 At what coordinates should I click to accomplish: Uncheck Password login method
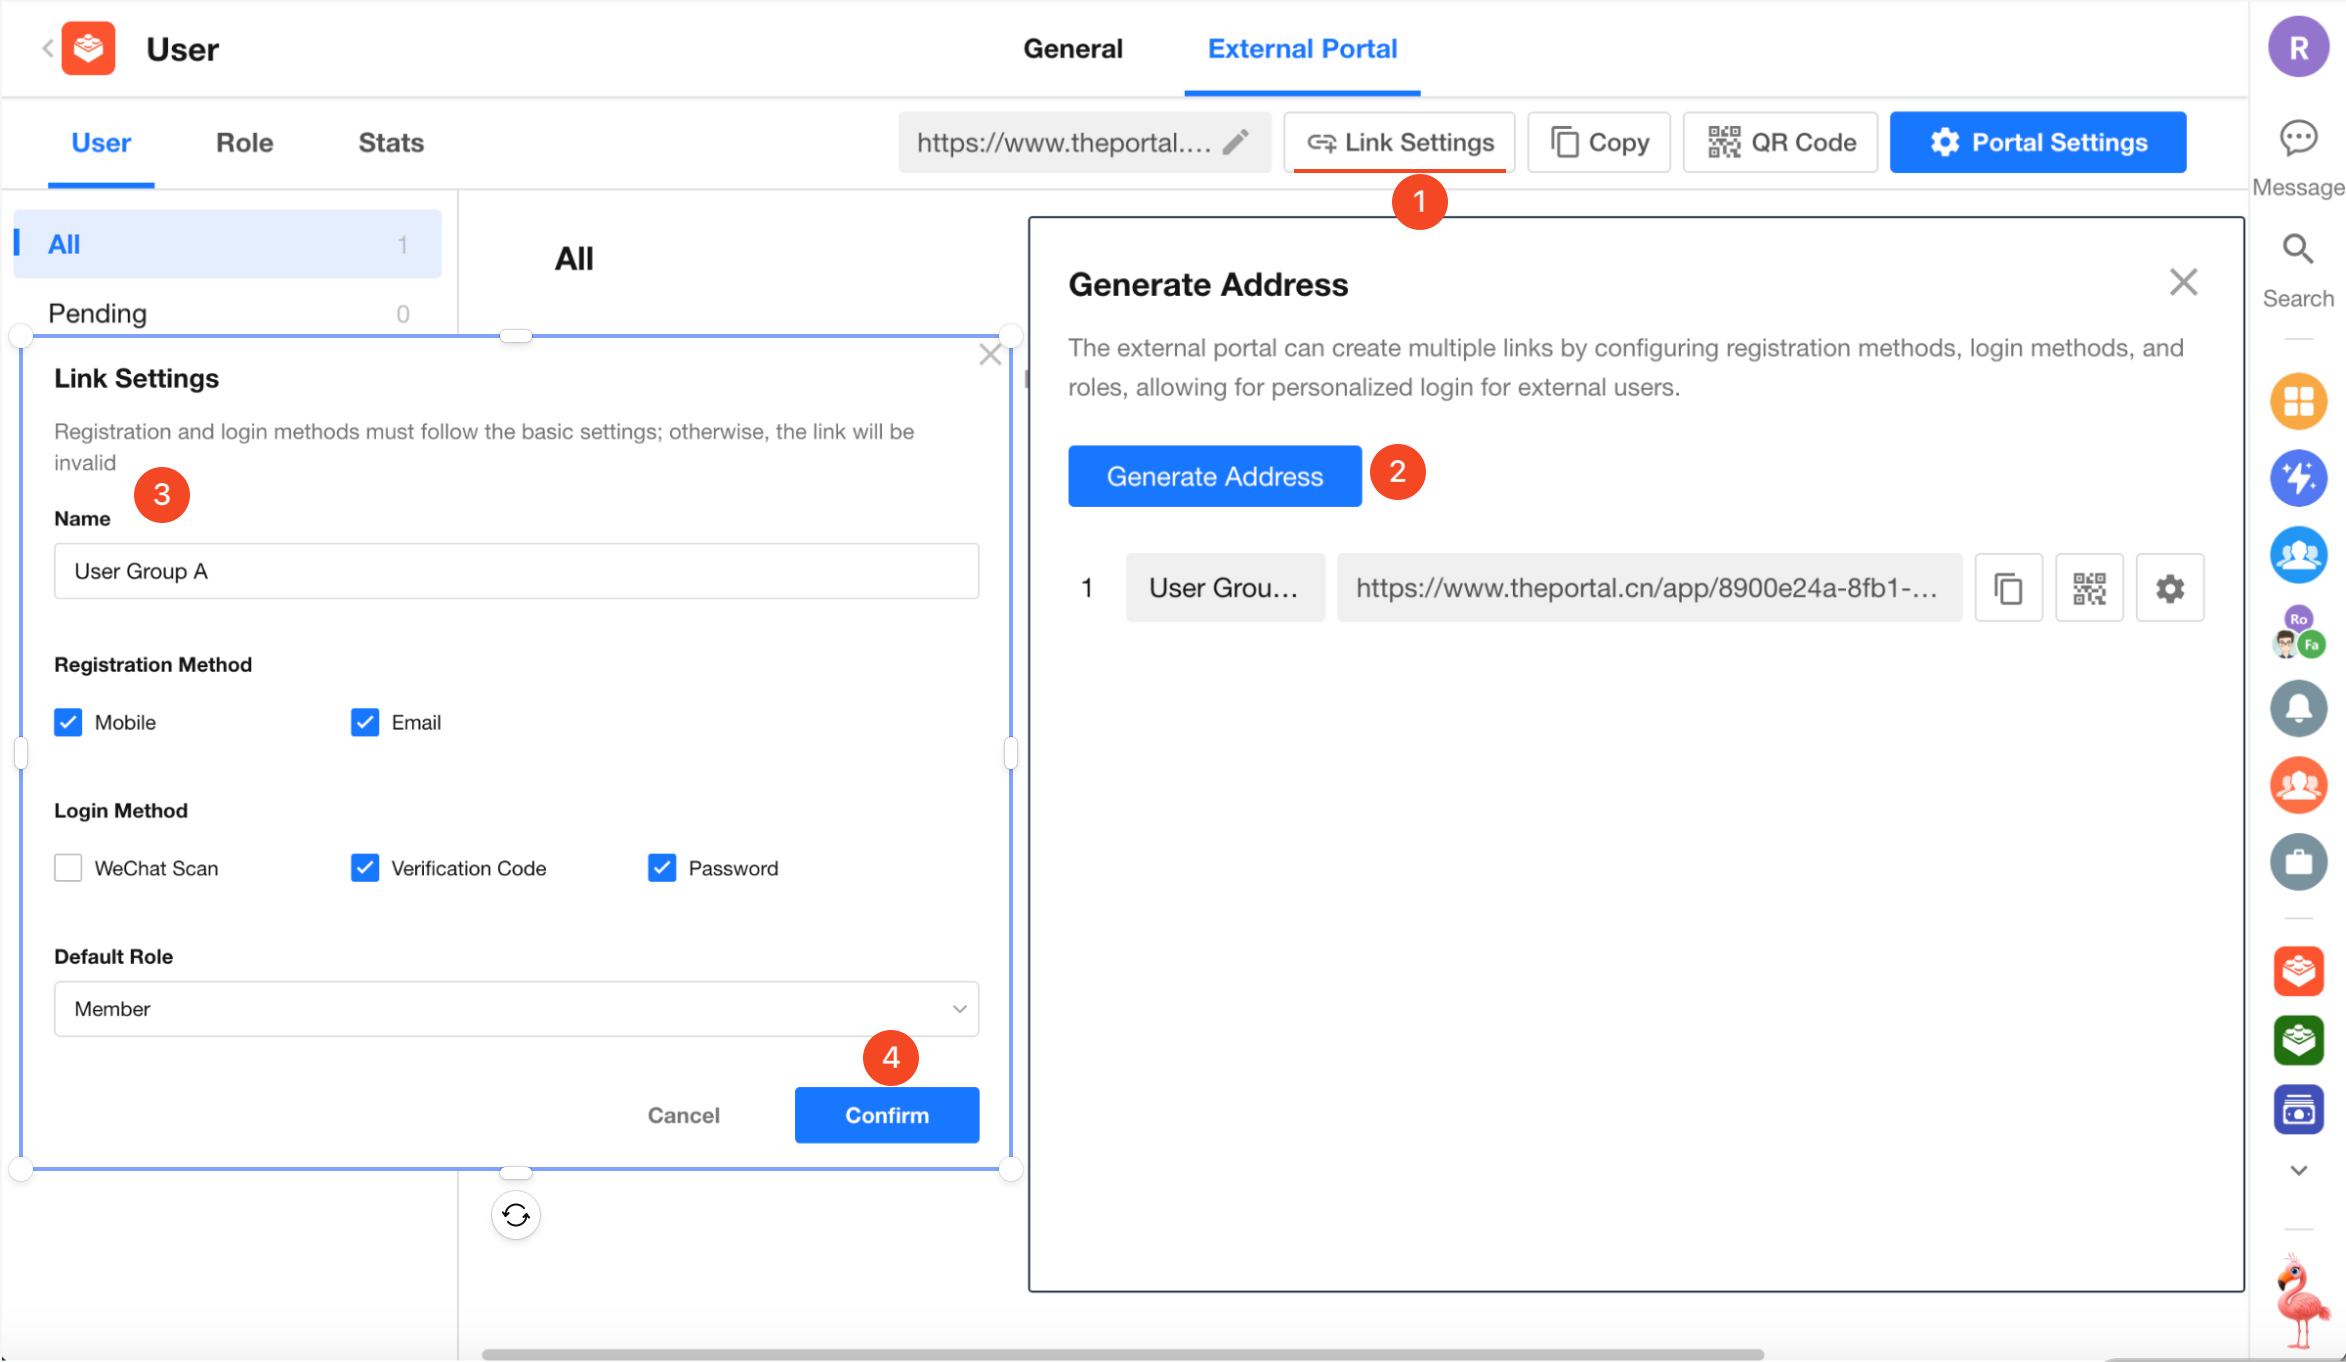(x=662, y=868)
